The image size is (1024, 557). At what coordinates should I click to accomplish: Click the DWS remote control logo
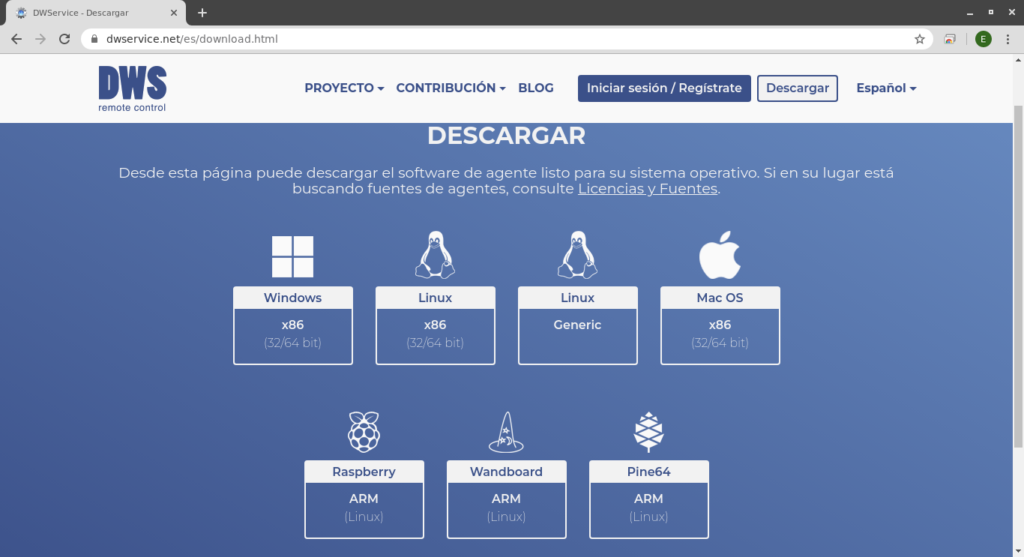[x=133, y=88]
